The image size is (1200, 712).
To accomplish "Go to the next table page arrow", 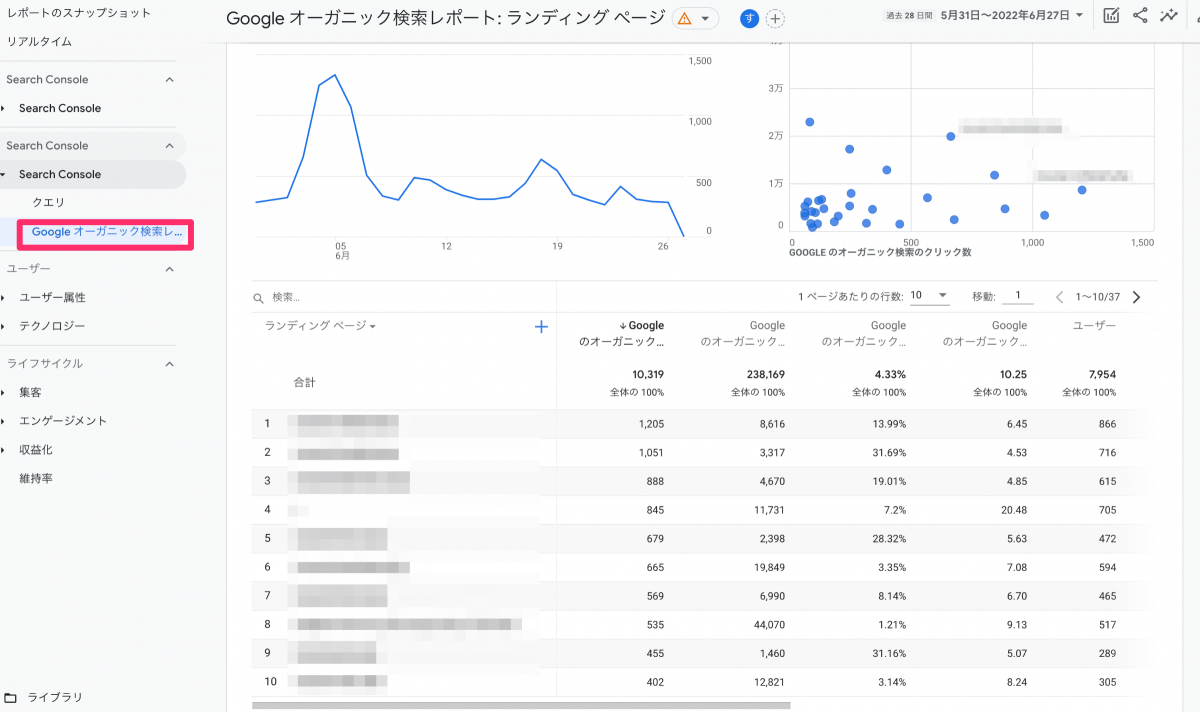I will [1136, 297].
